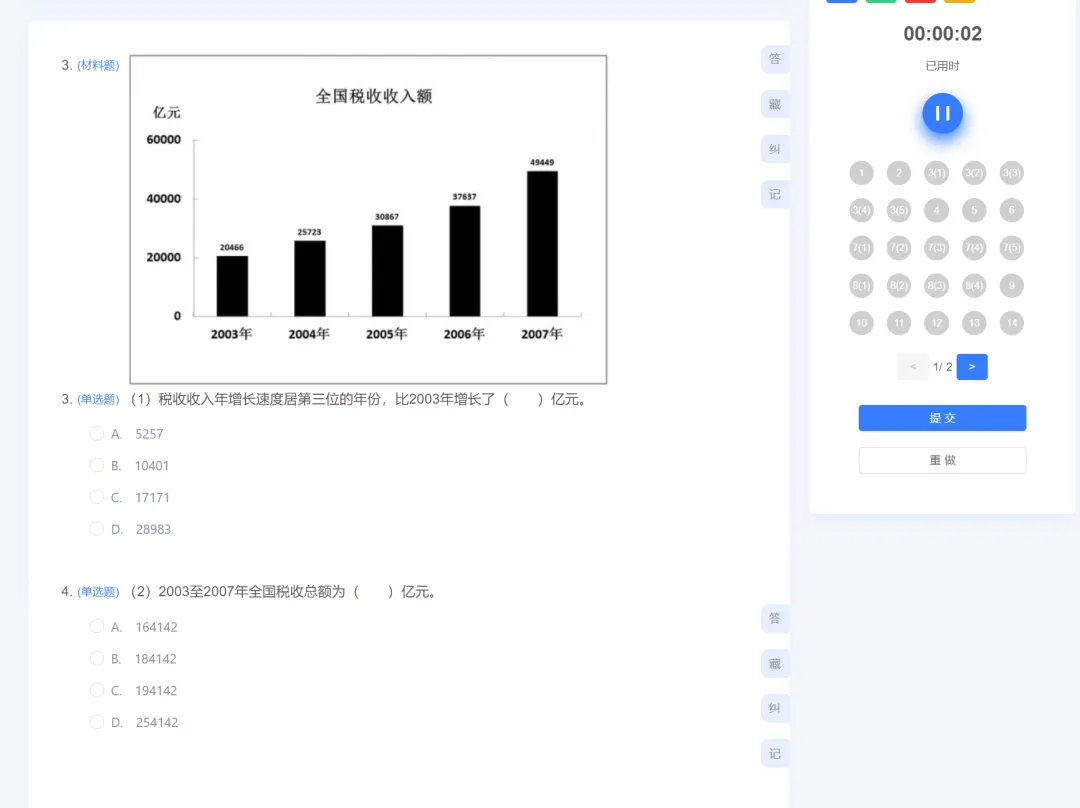The width and height of the screenshot is (1080, 808).
Task: Go to question 8(2) bubble
Action: (899, 285)
